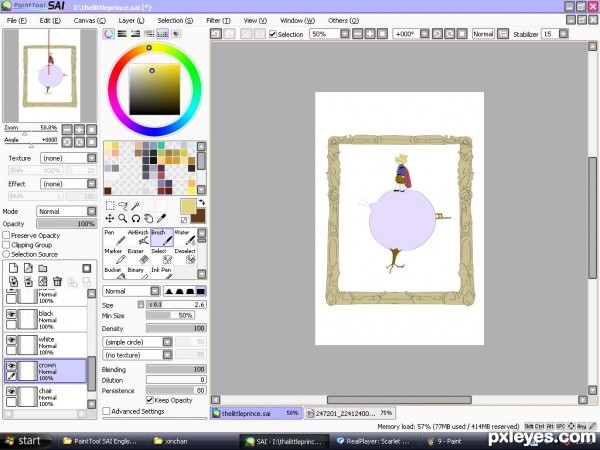Select the Brush tool

pyautogui.click(x=162, y=237)
